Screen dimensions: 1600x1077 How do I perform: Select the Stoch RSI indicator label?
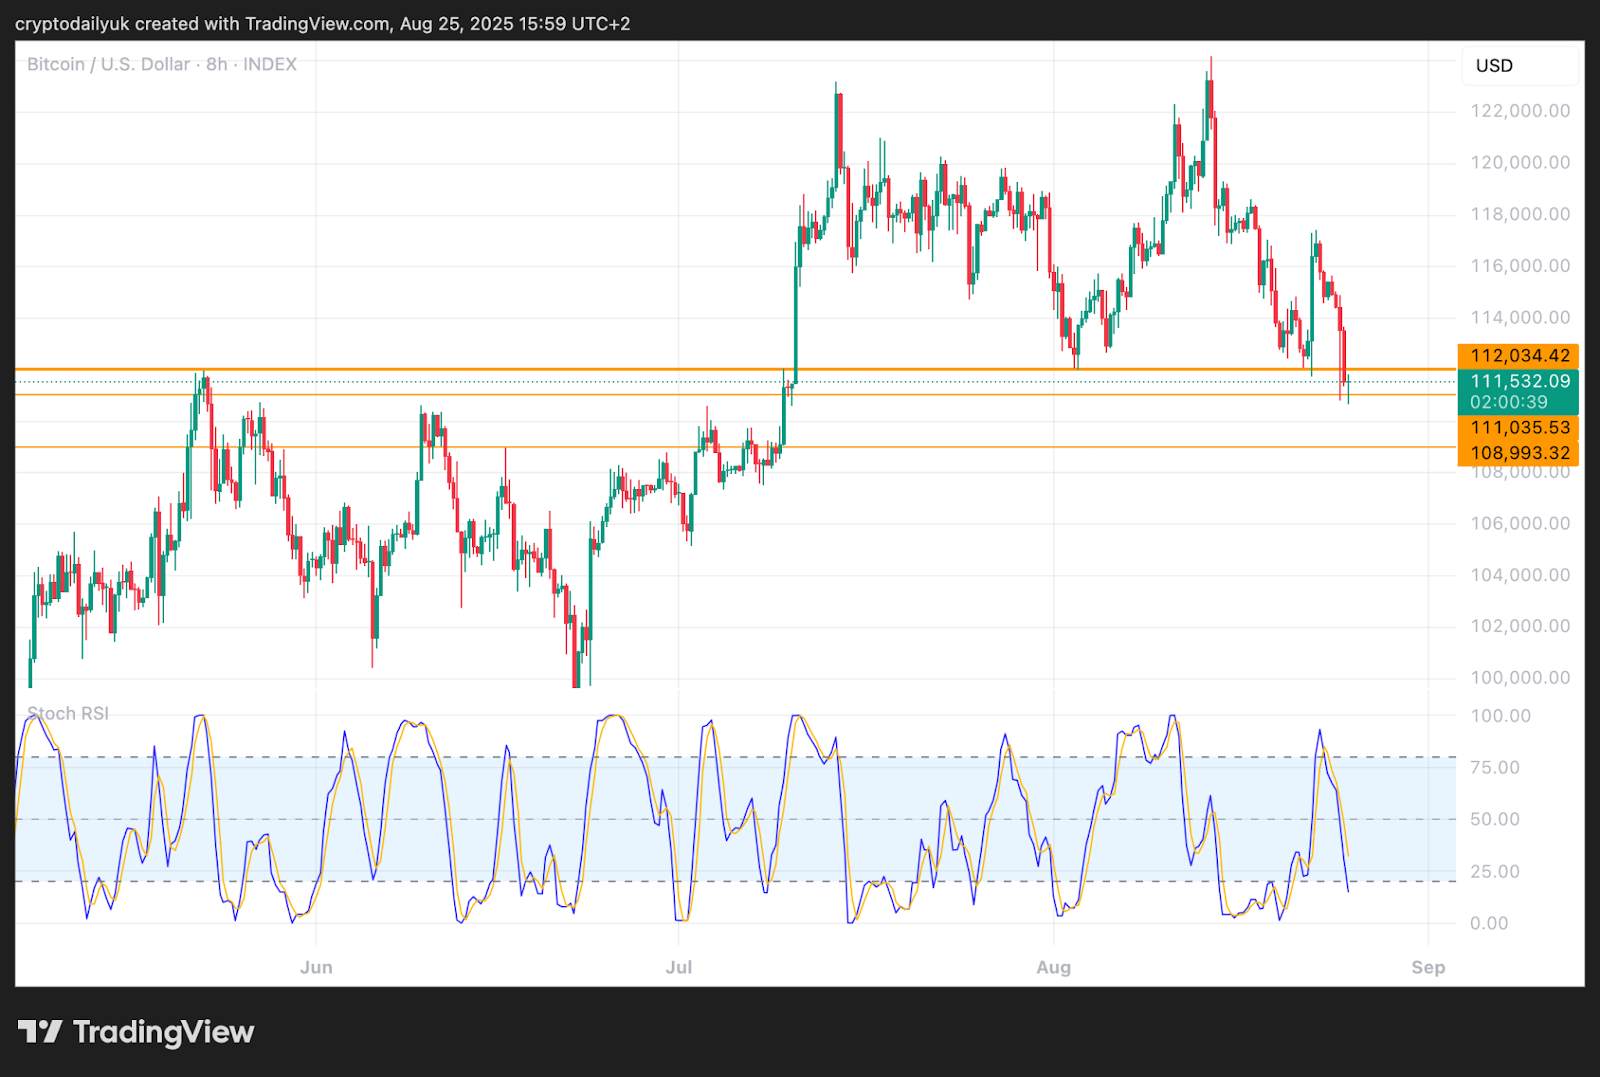(68, 713)
